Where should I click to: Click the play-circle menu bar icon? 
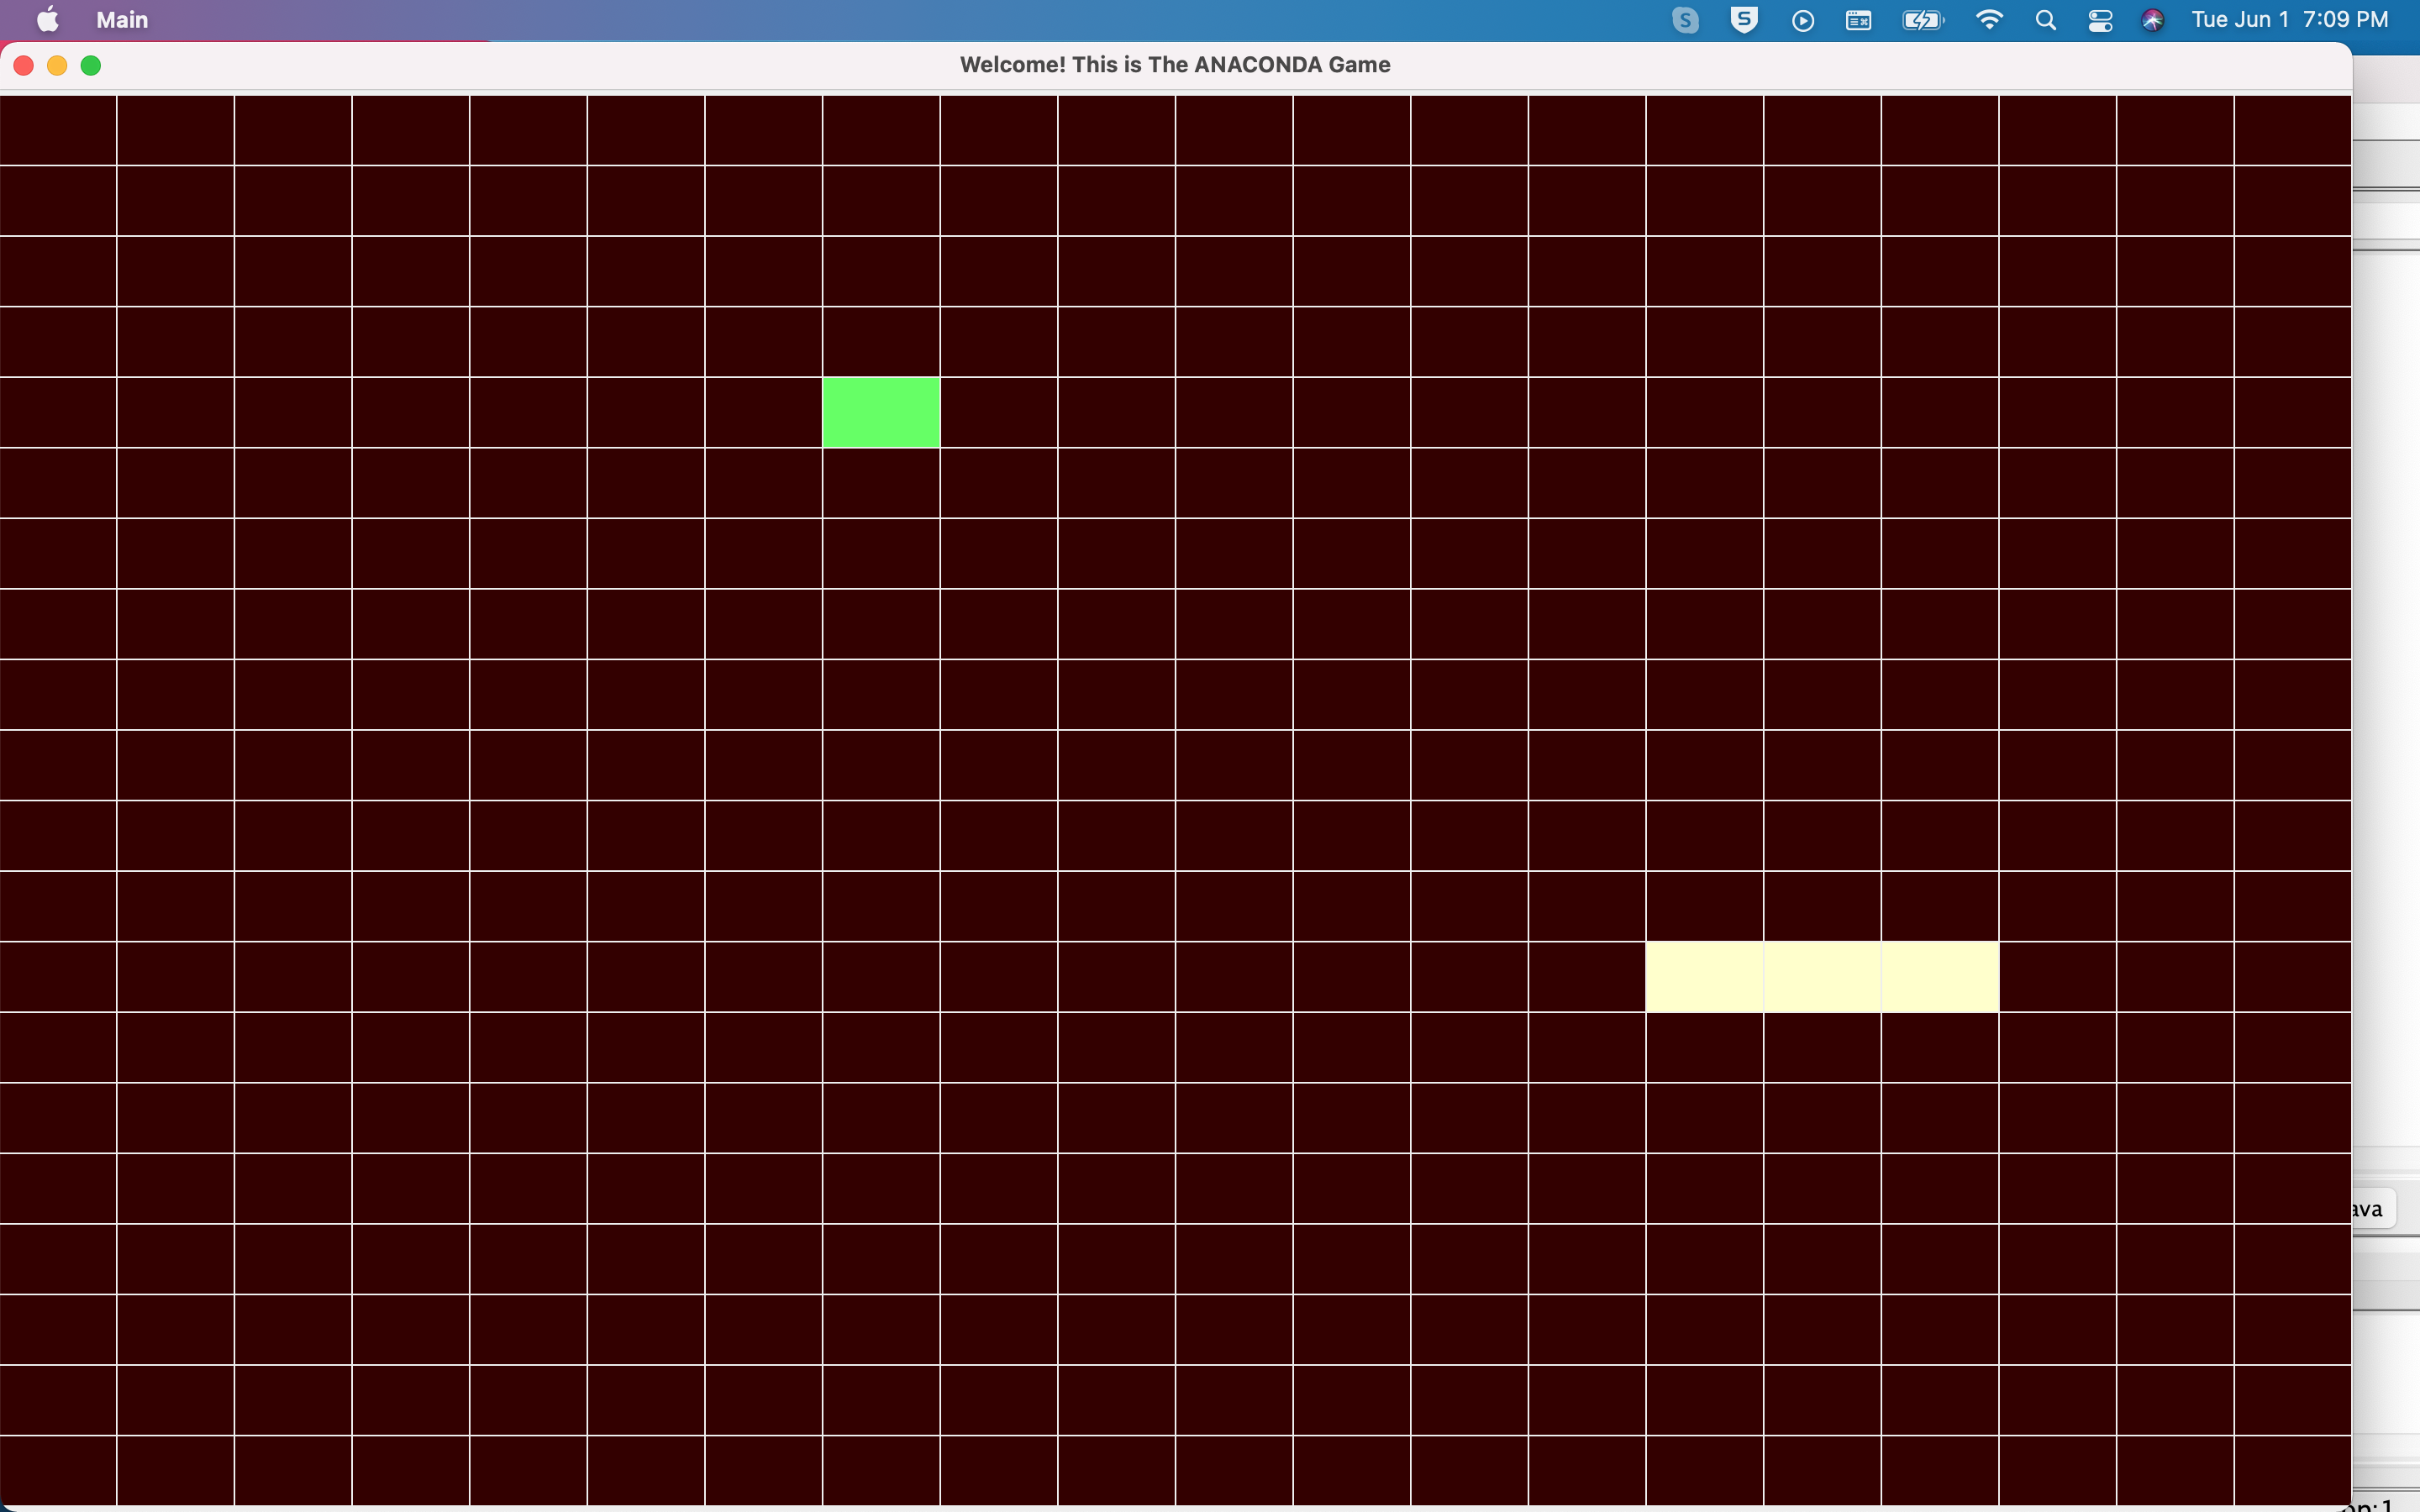coord(1803,21)
